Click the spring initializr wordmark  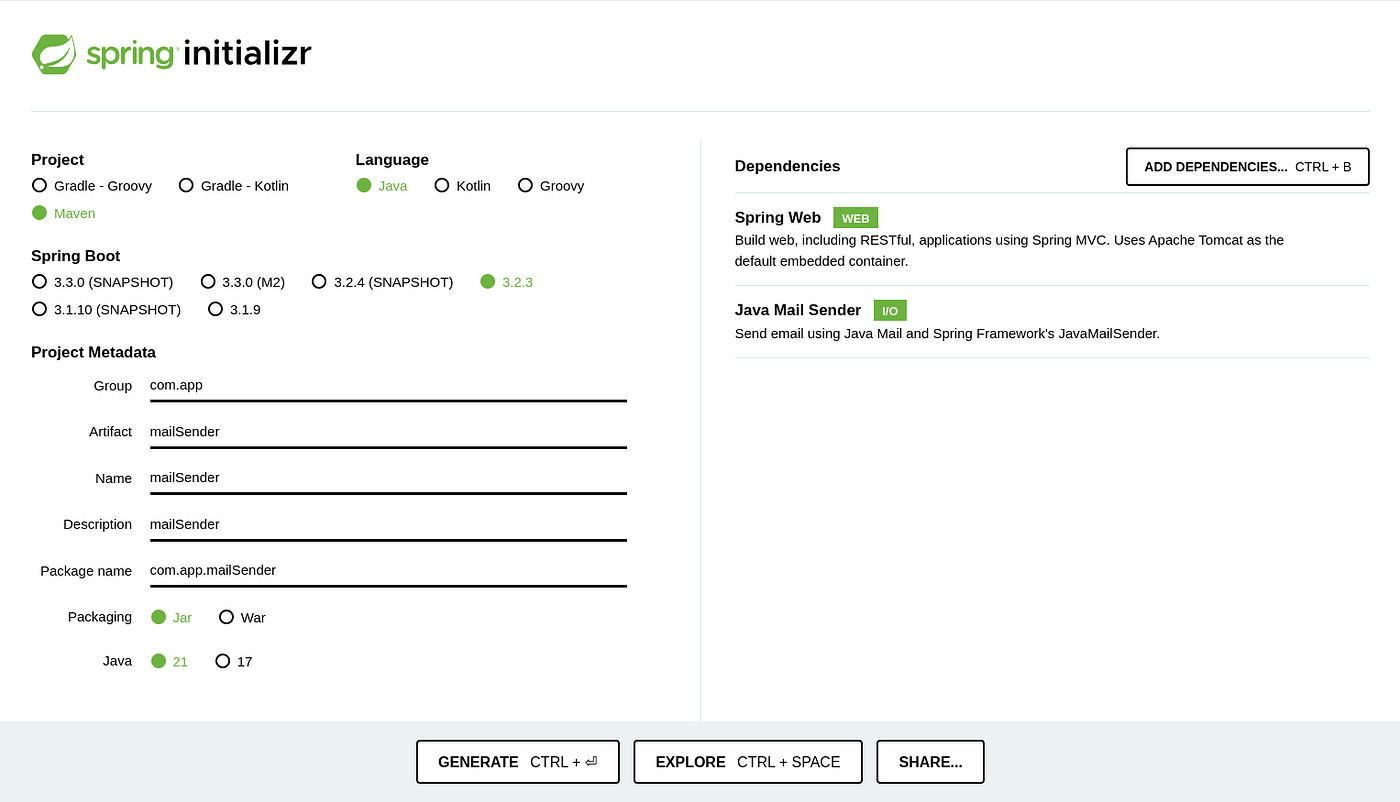199,54
